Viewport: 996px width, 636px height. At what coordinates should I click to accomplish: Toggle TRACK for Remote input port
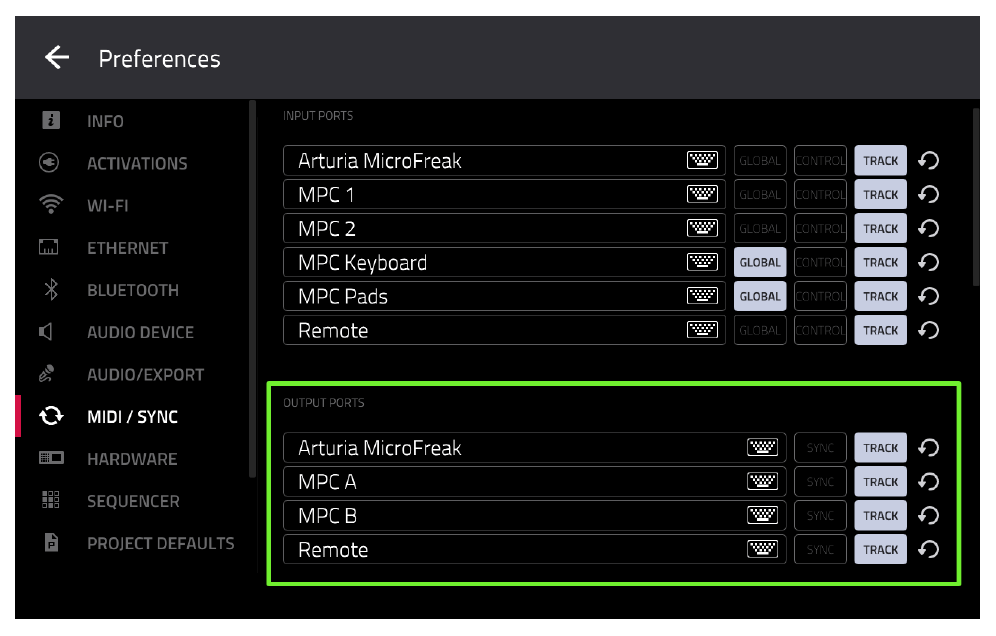pyautogui.click(x=880, y=330)
